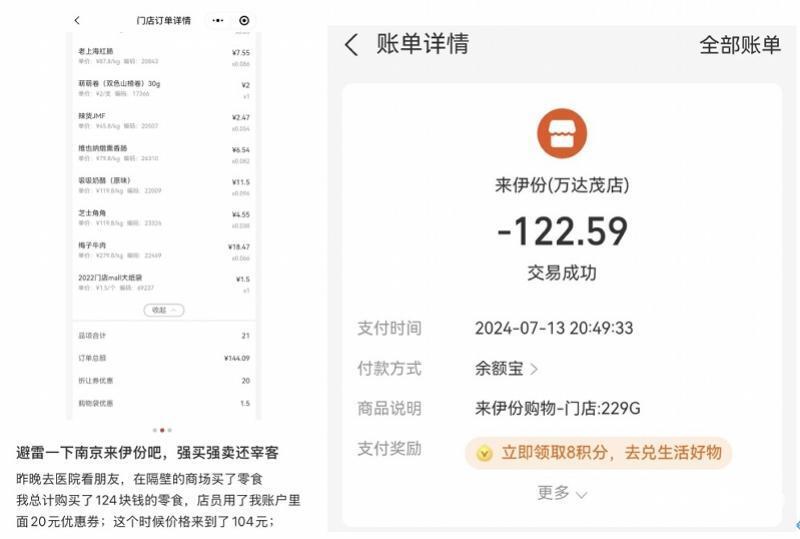Select the 来伊份(万达茂店) merchant name

tap(562, 185)
